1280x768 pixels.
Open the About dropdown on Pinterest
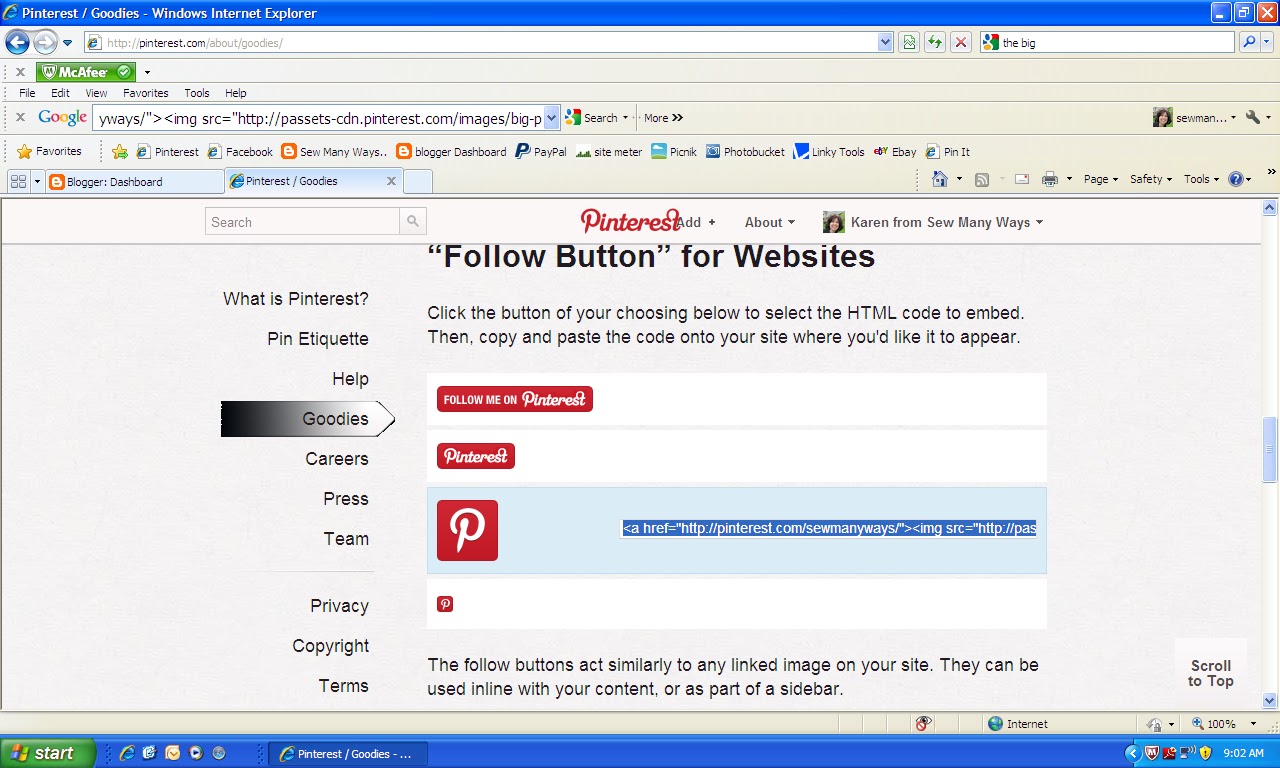(769, 222)
